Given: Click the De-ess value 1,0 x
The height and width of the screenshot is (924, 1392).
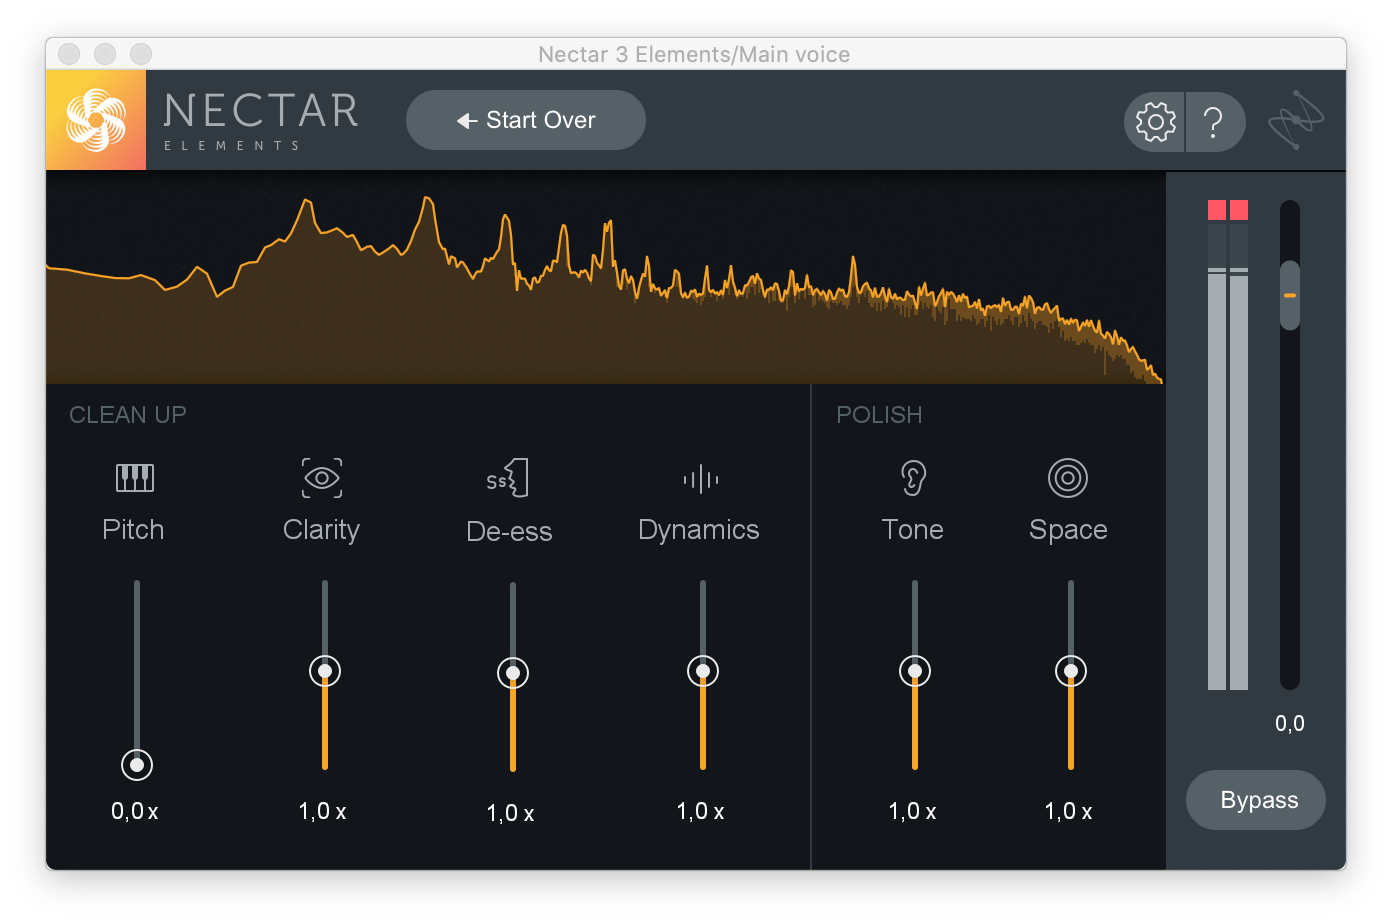Looking at the screenshot, I should click(511, 813).
